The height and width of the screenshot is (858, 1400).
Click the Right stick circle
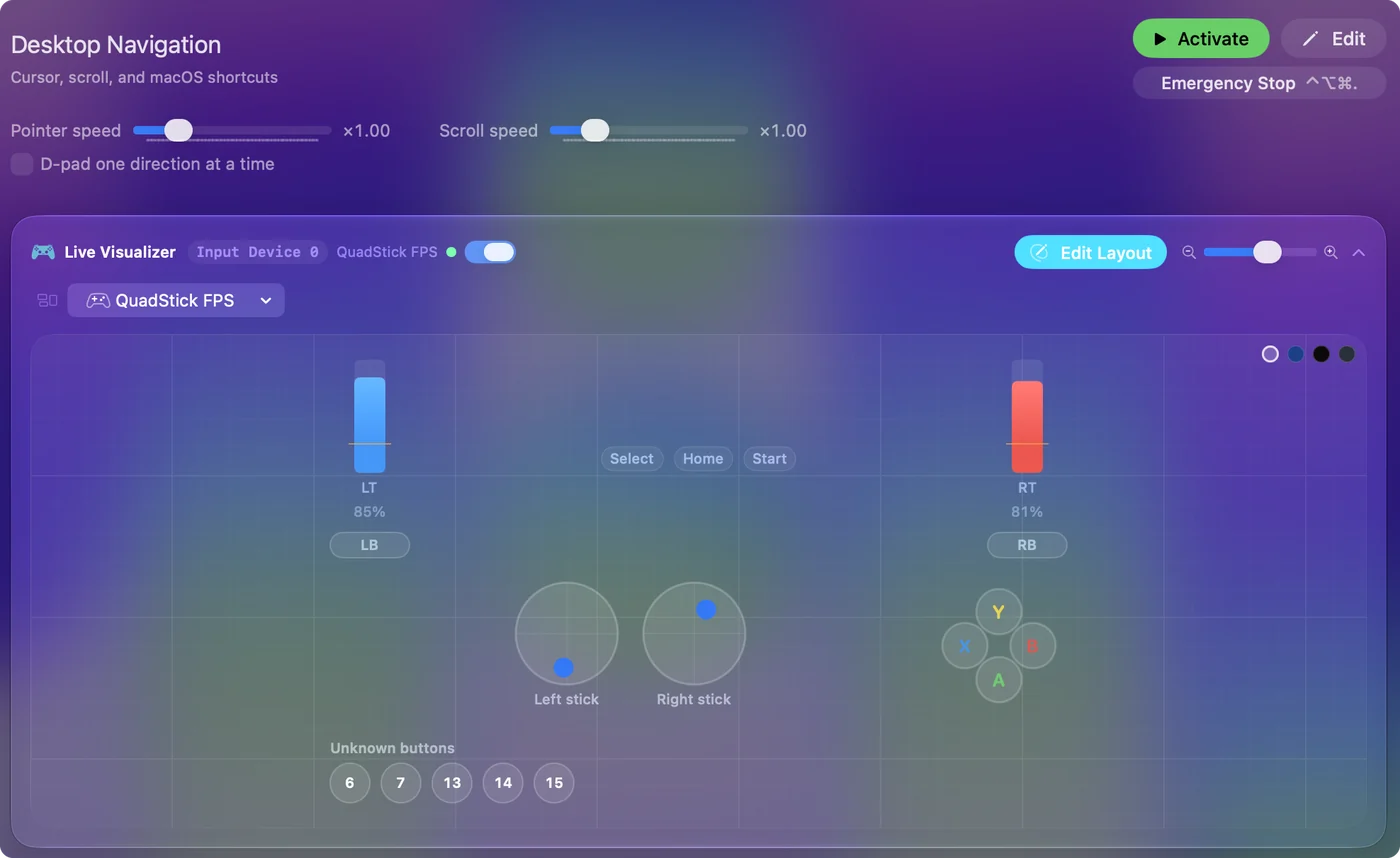[x=694, y=634]
